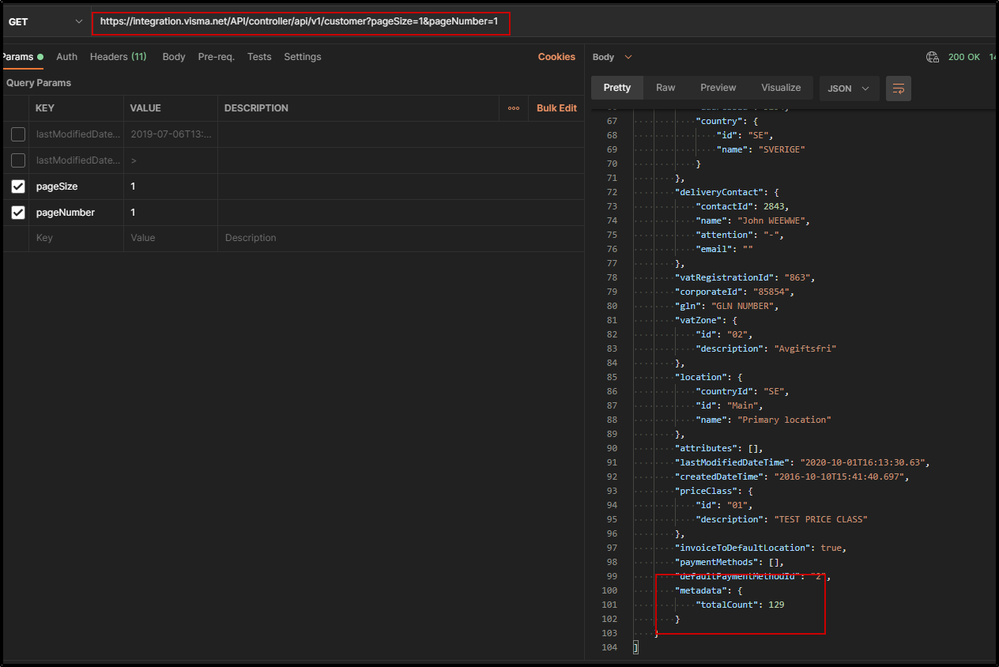Uncheck the pageNumber parameter checkbox
This screenshot has width=999, height=667.
click(x=18, y=212)
